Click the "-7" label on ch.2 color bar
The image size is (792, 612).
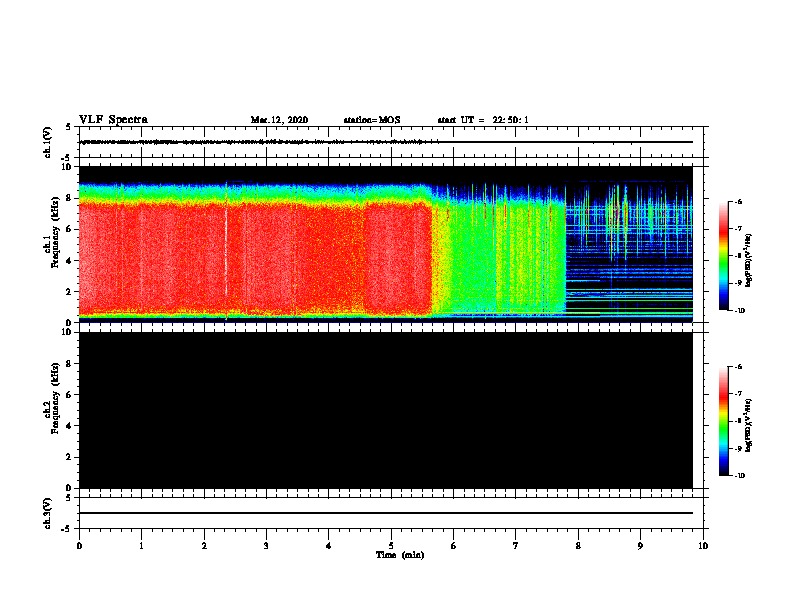point(738,393)
